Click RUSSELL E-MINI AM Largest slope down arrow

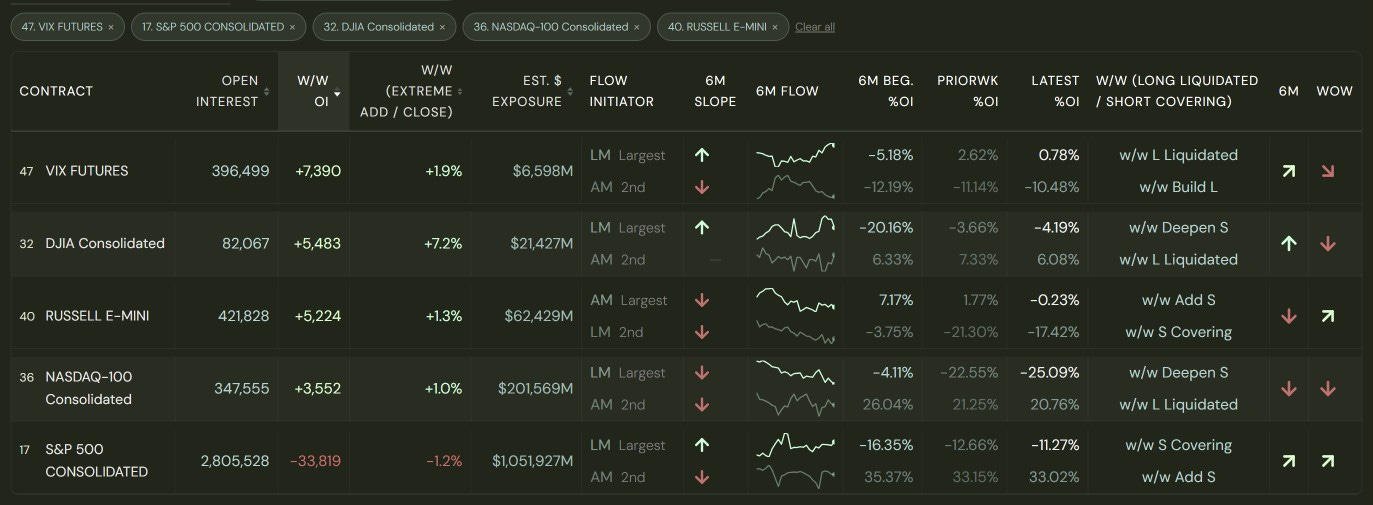(x=702, y=300)
